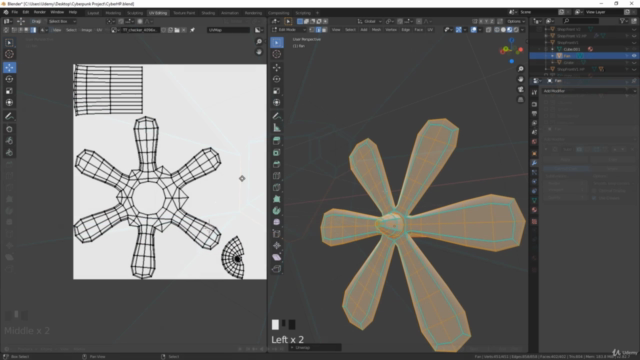The image size is (640, 360).
Task: Open the outliner filter dropdown
Action: point(624,21)
